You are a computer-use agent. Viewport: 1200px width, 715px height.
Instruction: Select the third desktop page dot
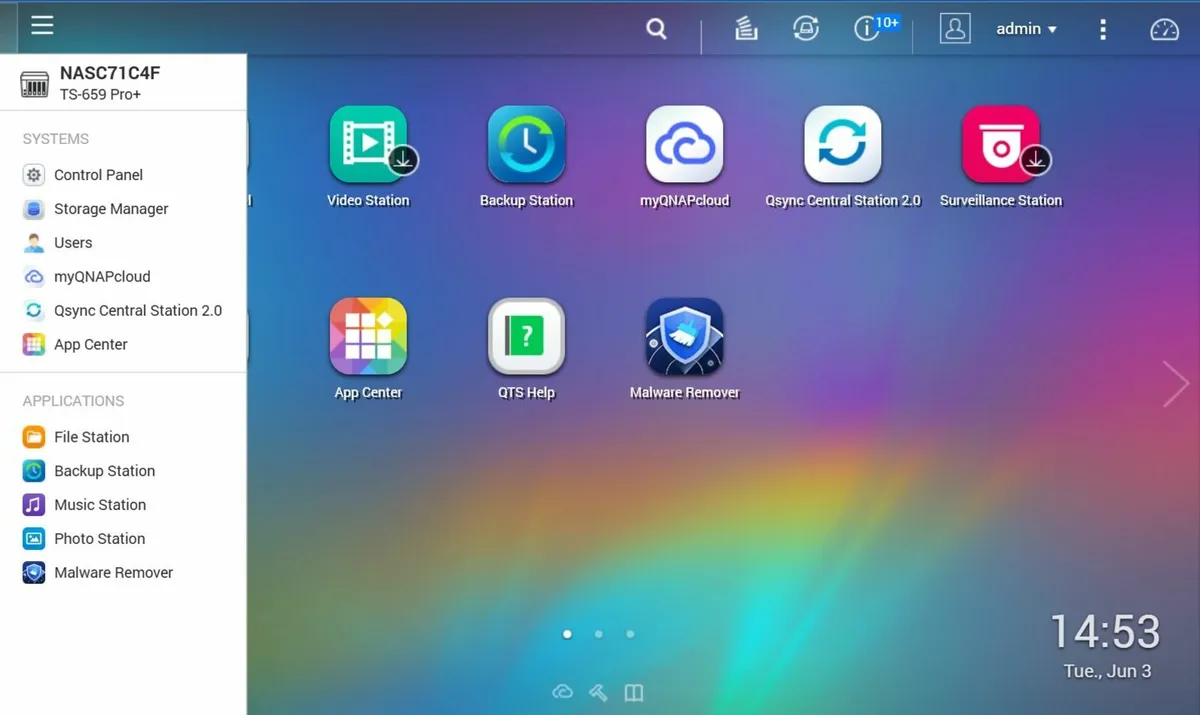630,634
